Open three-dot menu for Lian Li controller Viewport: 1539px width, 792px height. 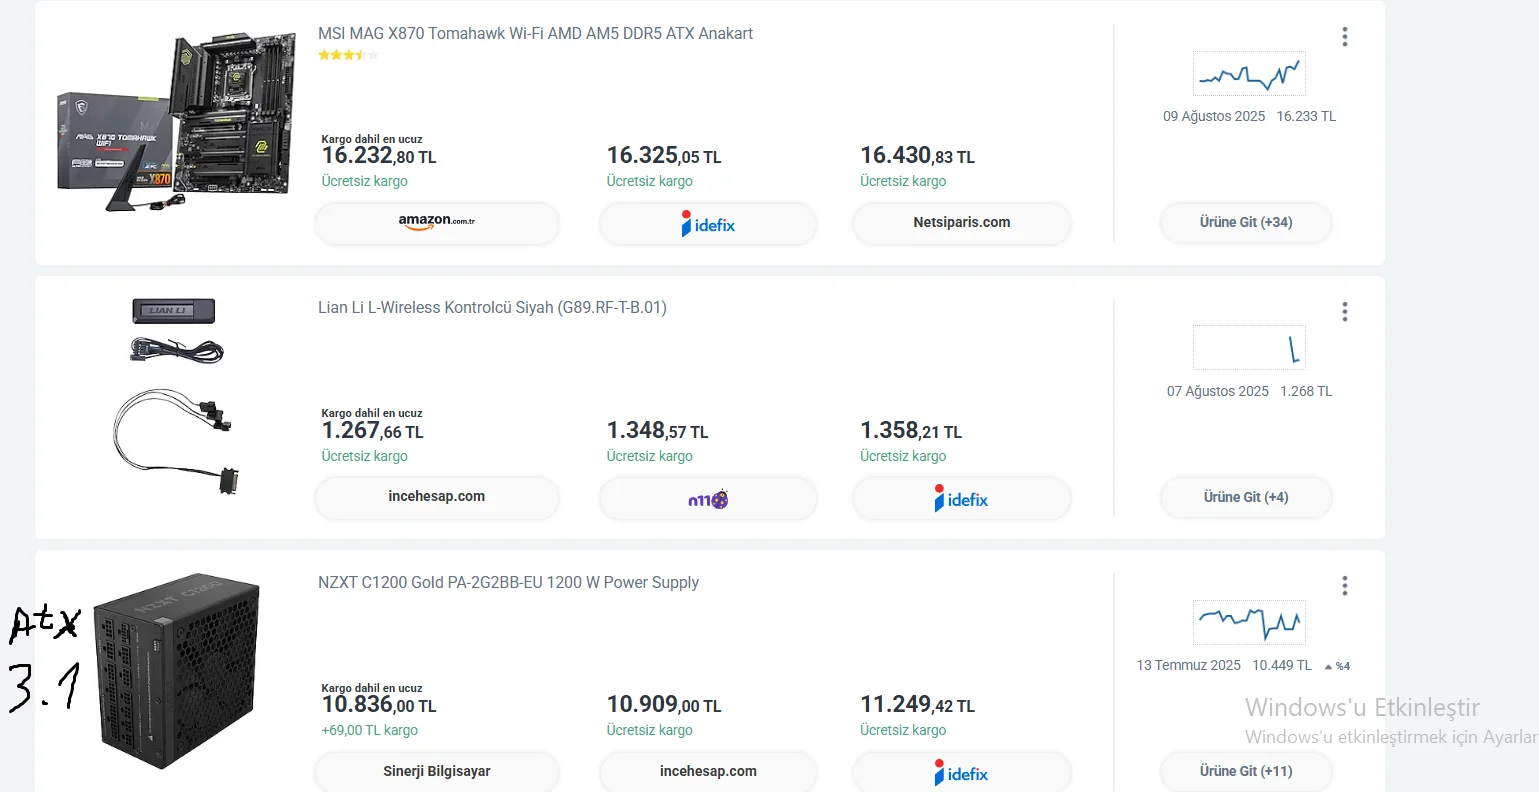point(1344,312)
